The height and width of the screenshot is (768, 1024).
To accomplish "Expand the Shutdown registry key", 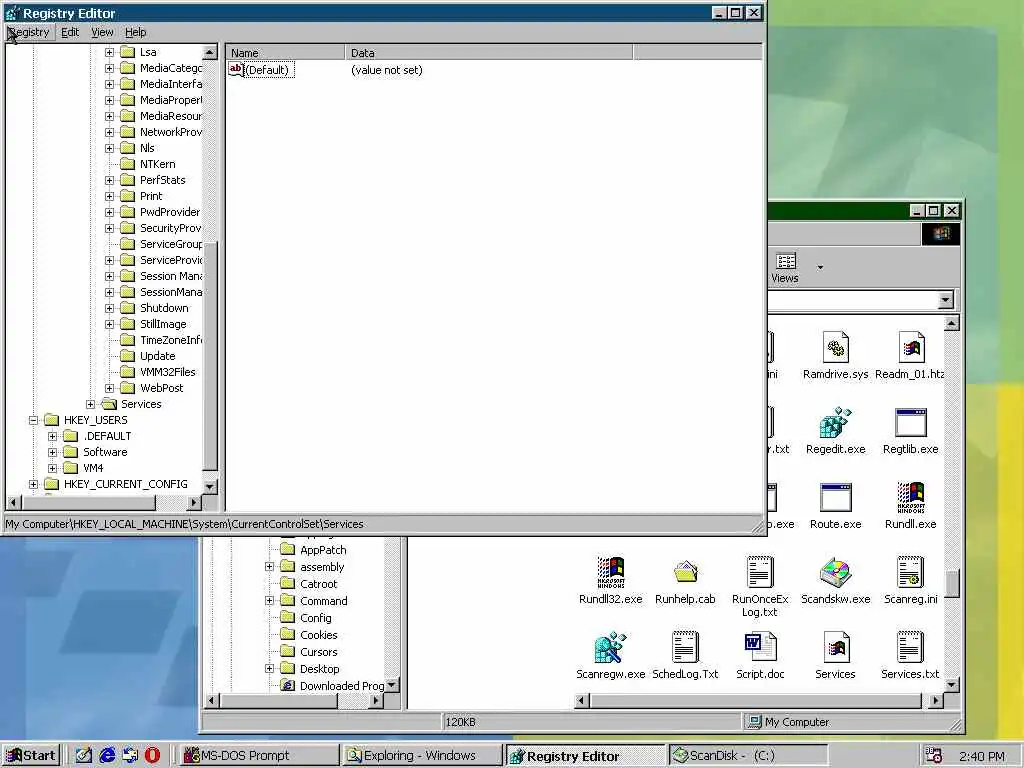I will pyautogui.click(x=109, y=308).
